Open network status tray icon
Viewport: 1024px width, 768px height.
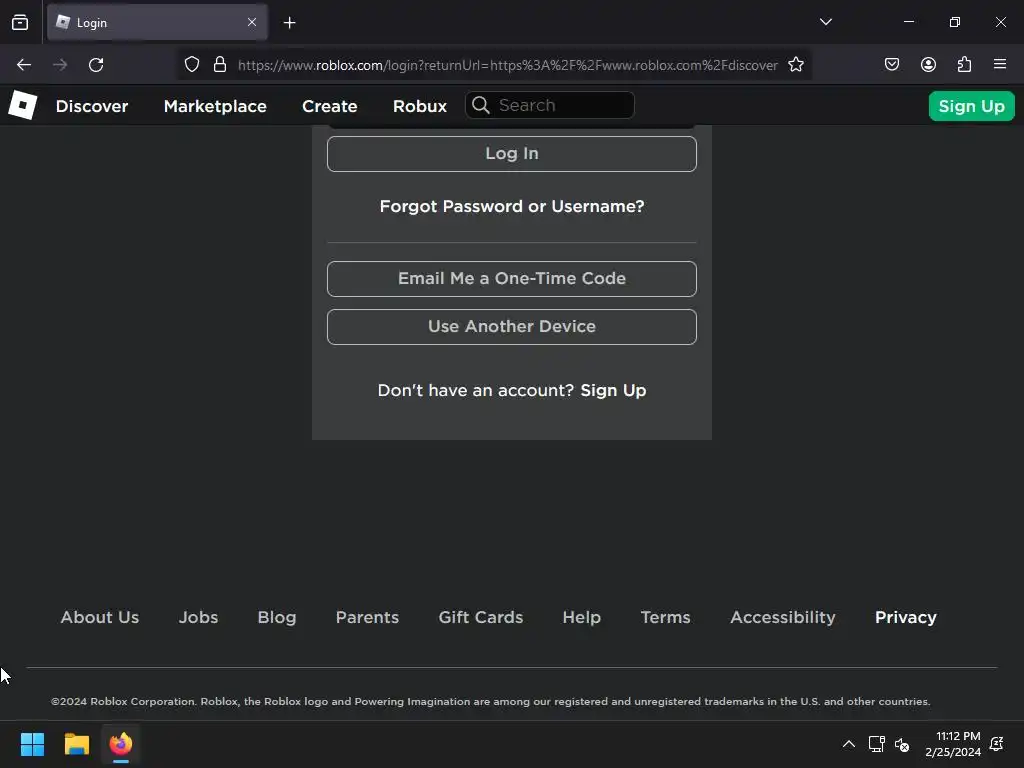pos(876,744)
